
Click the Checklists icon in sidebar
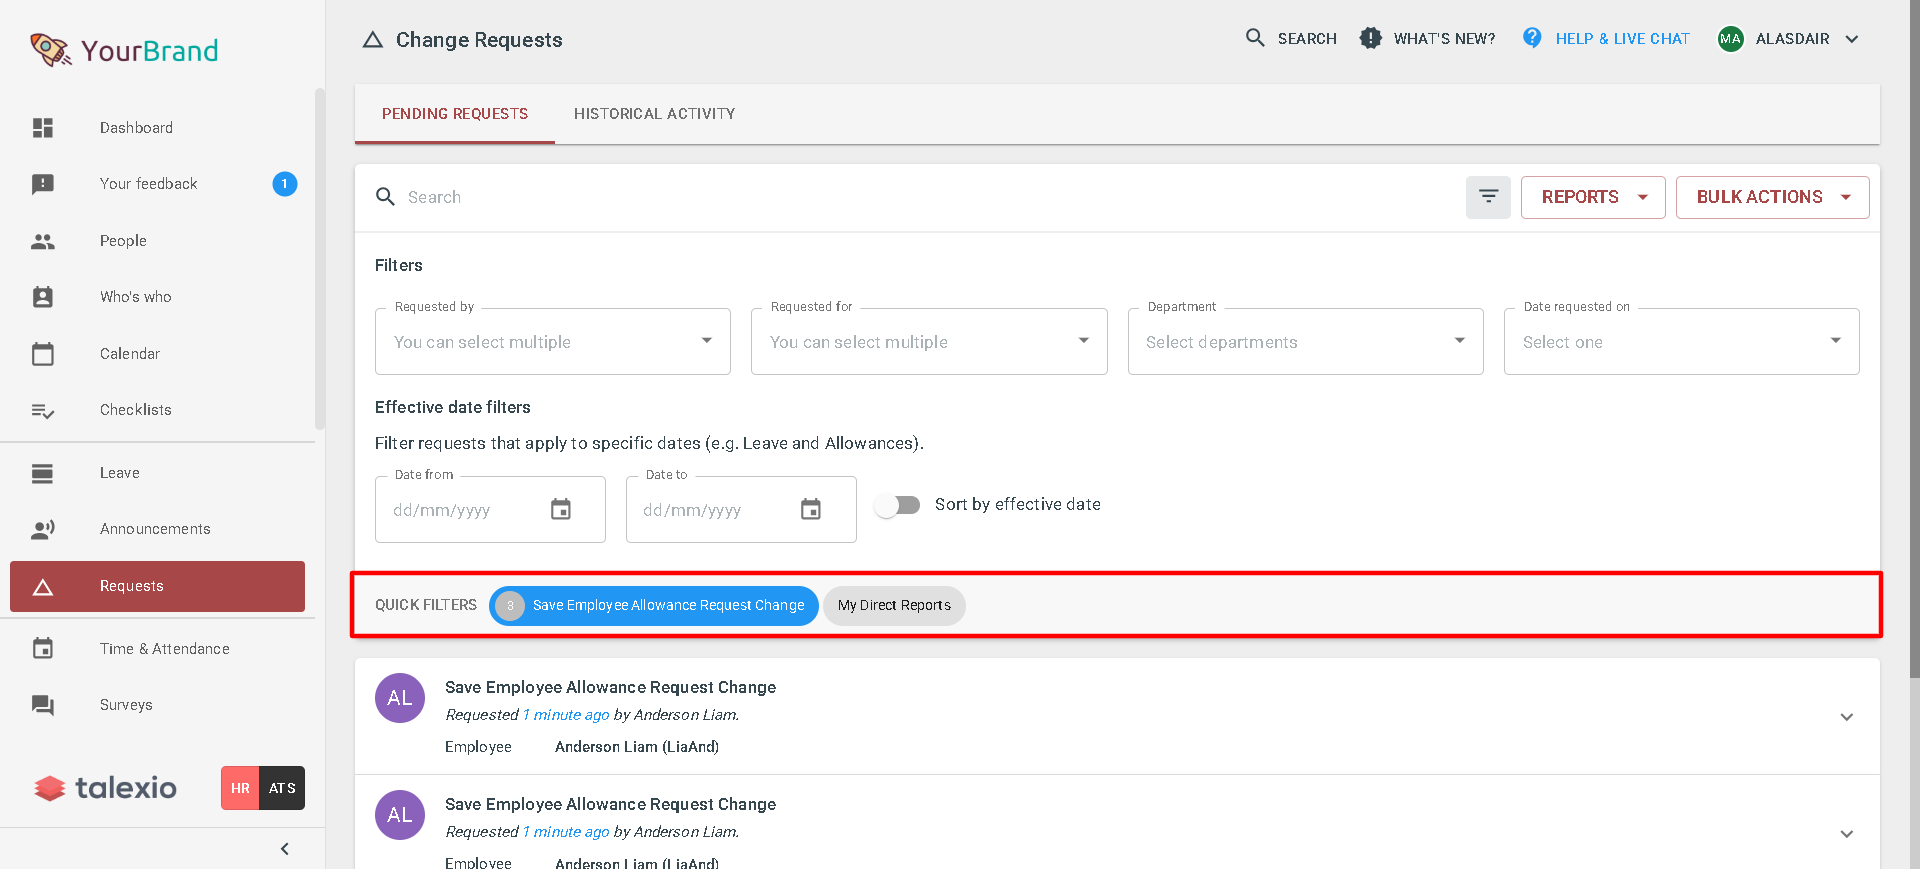[x=43, y=410]
